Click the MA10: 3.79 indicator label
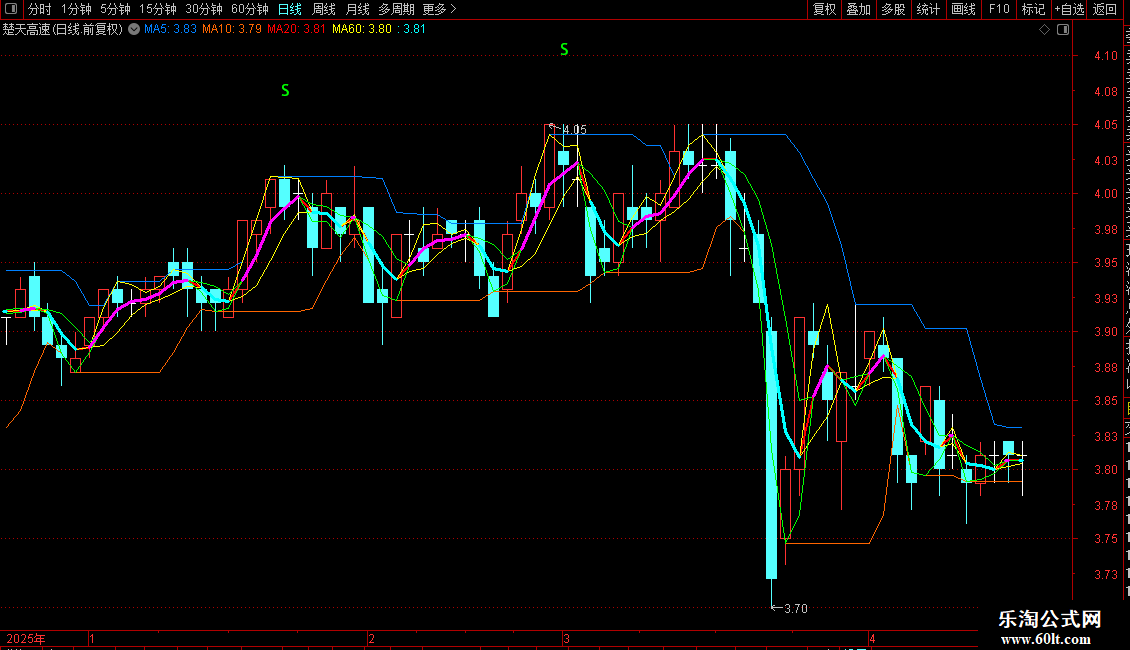 point(231,30)
